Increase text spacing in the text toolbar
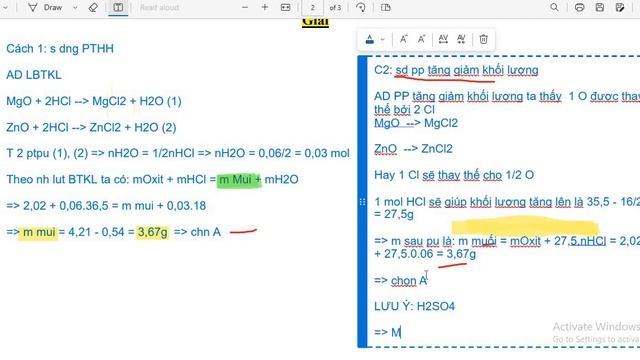The image size is (640, 360). [443, 39]
